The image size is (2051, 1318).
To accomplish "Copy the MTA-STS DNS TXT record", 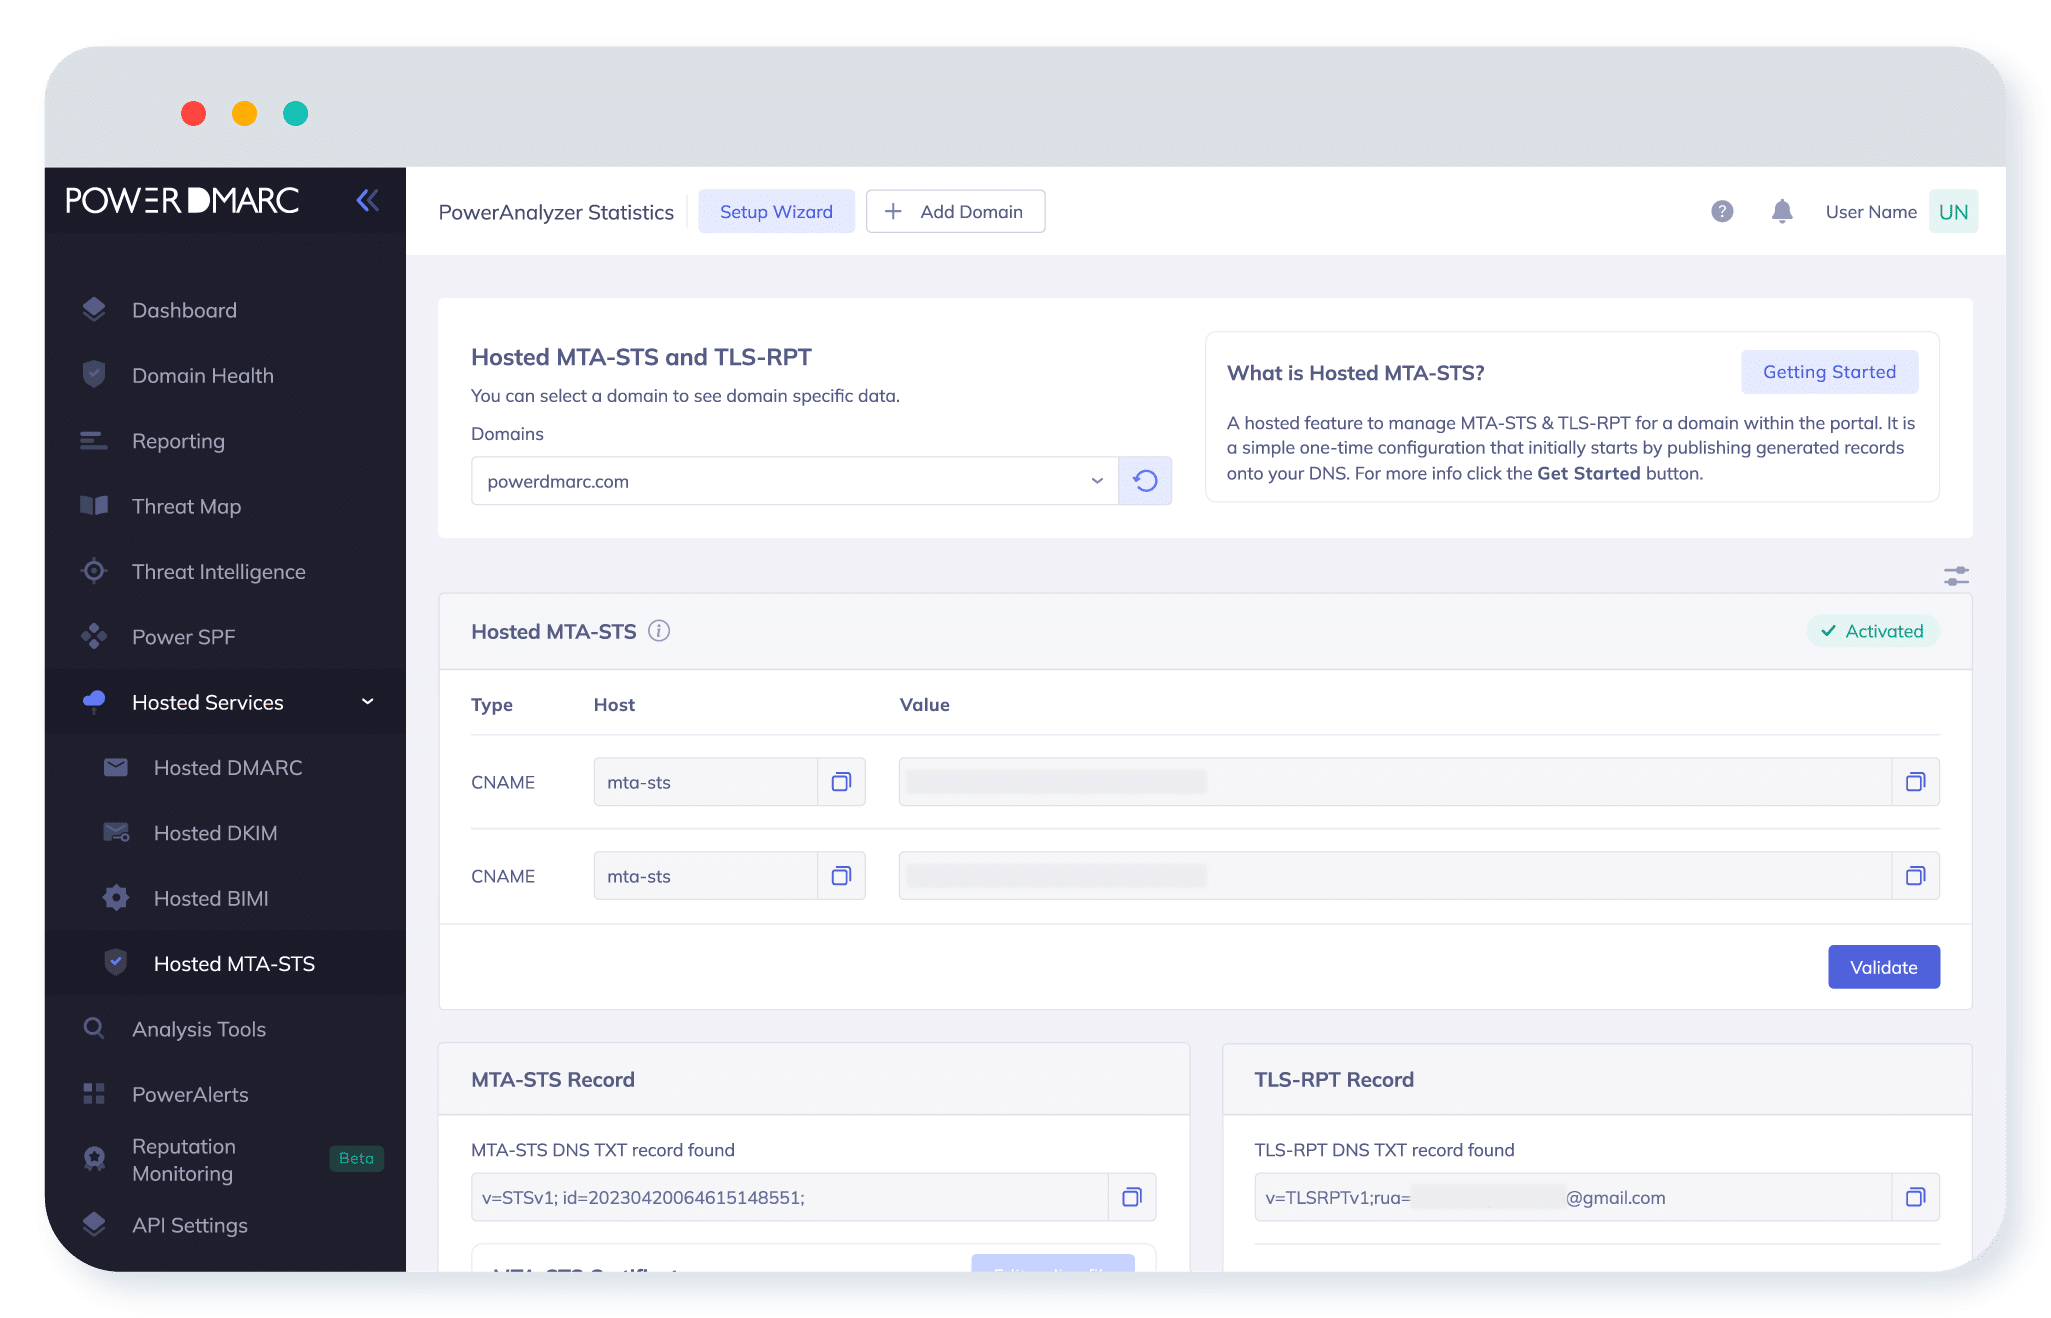I will 1131,1197.
